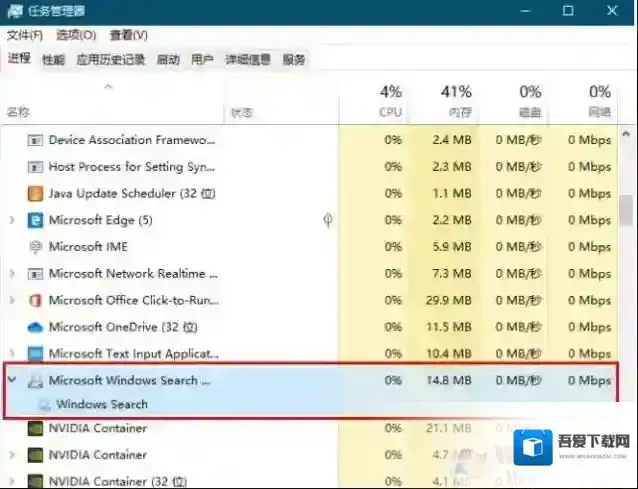Viewport: 638px width, 489px height.
Task: Click the Microsoft Text Input Application icon
Action: pos(35,354)
